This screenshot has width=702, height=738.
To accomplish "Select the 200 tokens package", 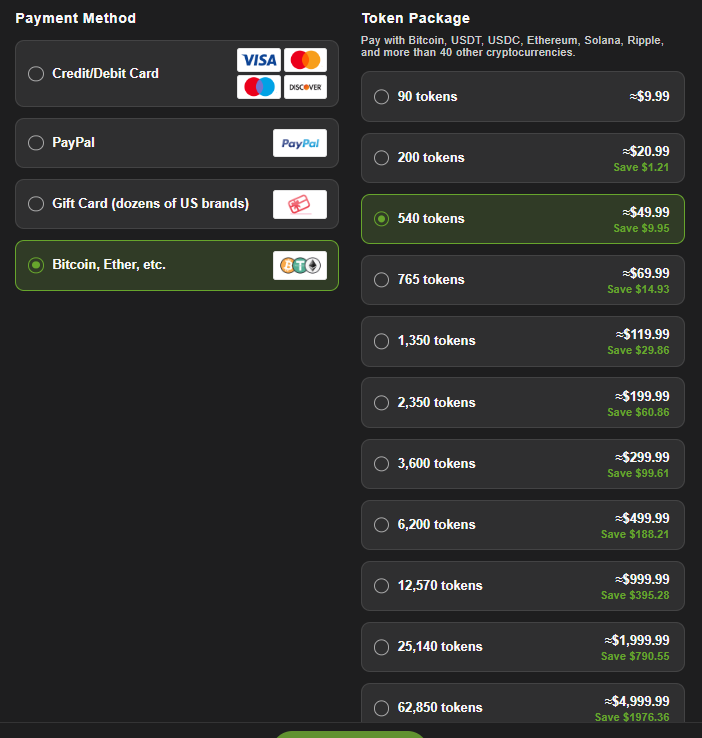I will [x=381, y=158].
